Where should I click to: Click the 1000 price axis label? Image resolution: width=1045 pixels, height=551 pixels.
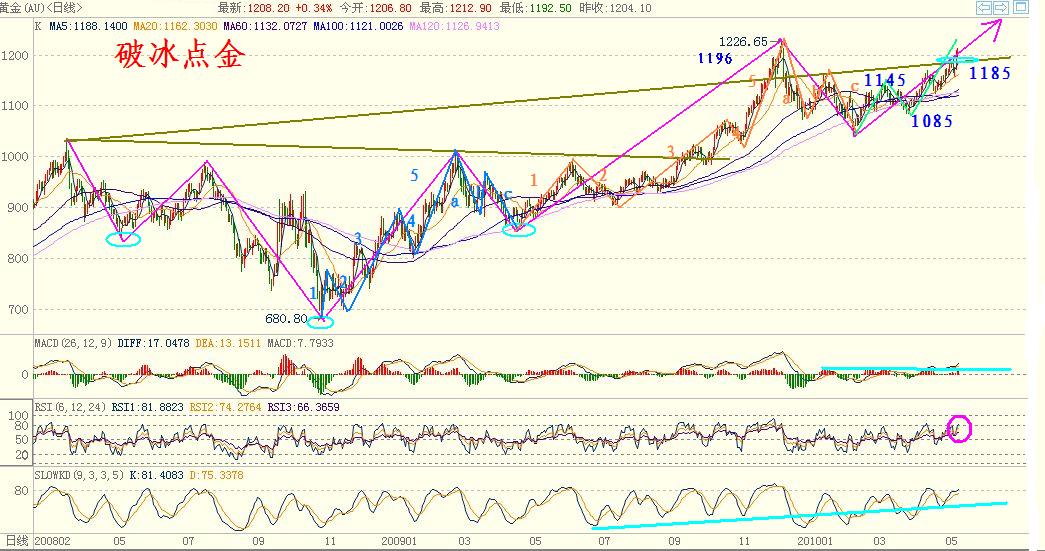[x=15, y=157]
